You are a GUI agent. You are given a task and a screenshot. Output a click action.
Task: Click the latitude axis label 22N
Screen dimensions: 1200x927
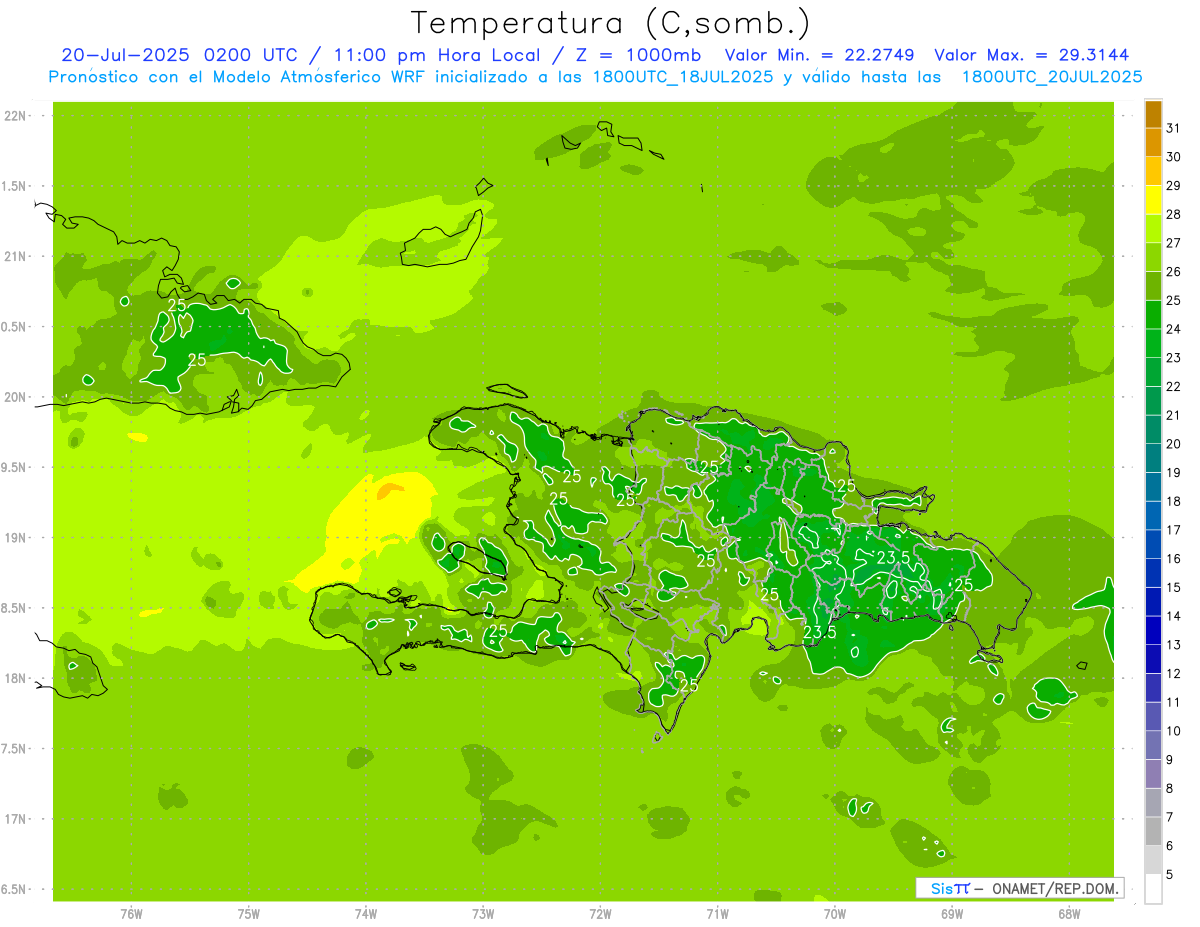(16, 116)
